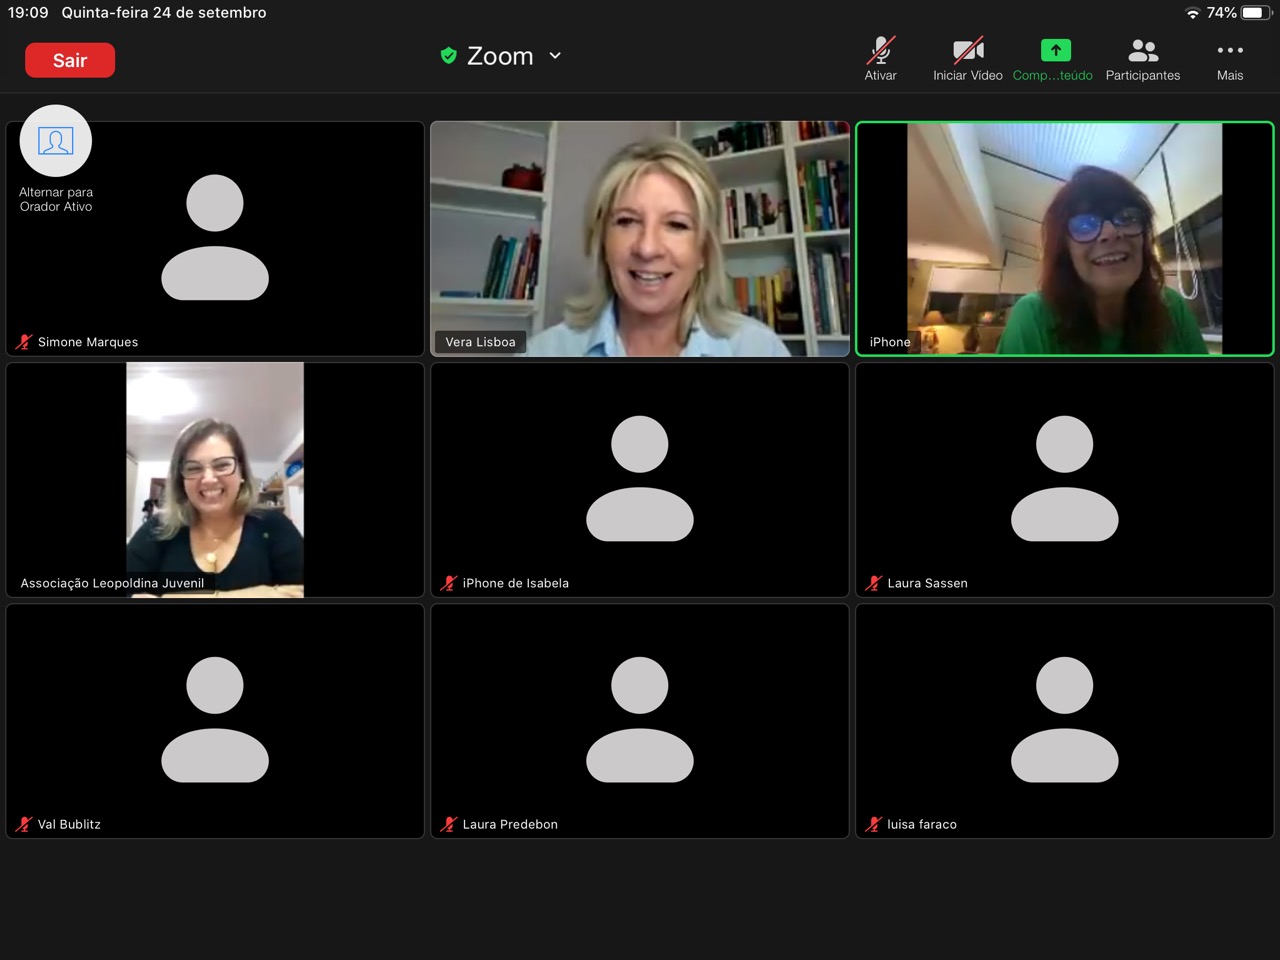Tap the date Quinta-feira 24 de setembro

click(164, 13)
